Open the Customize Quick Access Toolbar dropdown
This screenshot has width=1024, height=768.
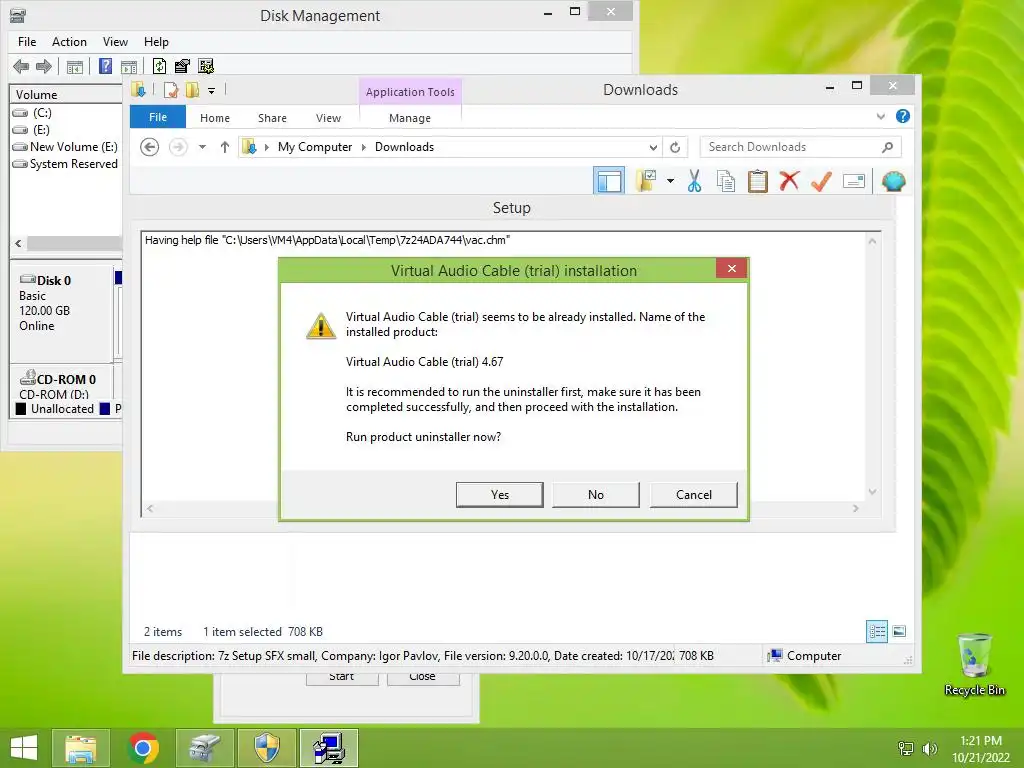point(212,91)
